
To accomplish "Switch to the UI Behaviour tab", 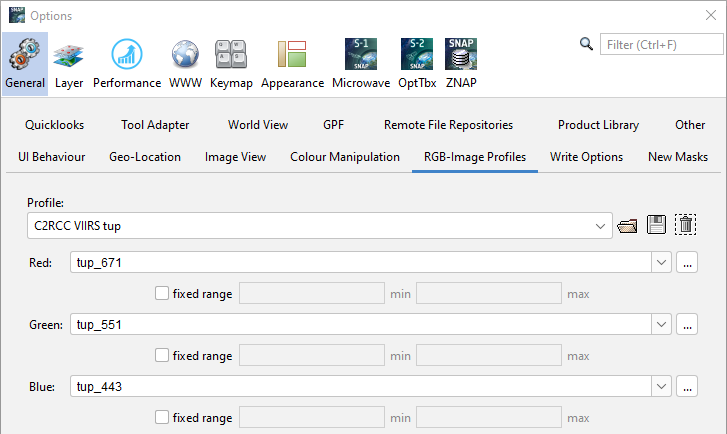I will point(51,157).
